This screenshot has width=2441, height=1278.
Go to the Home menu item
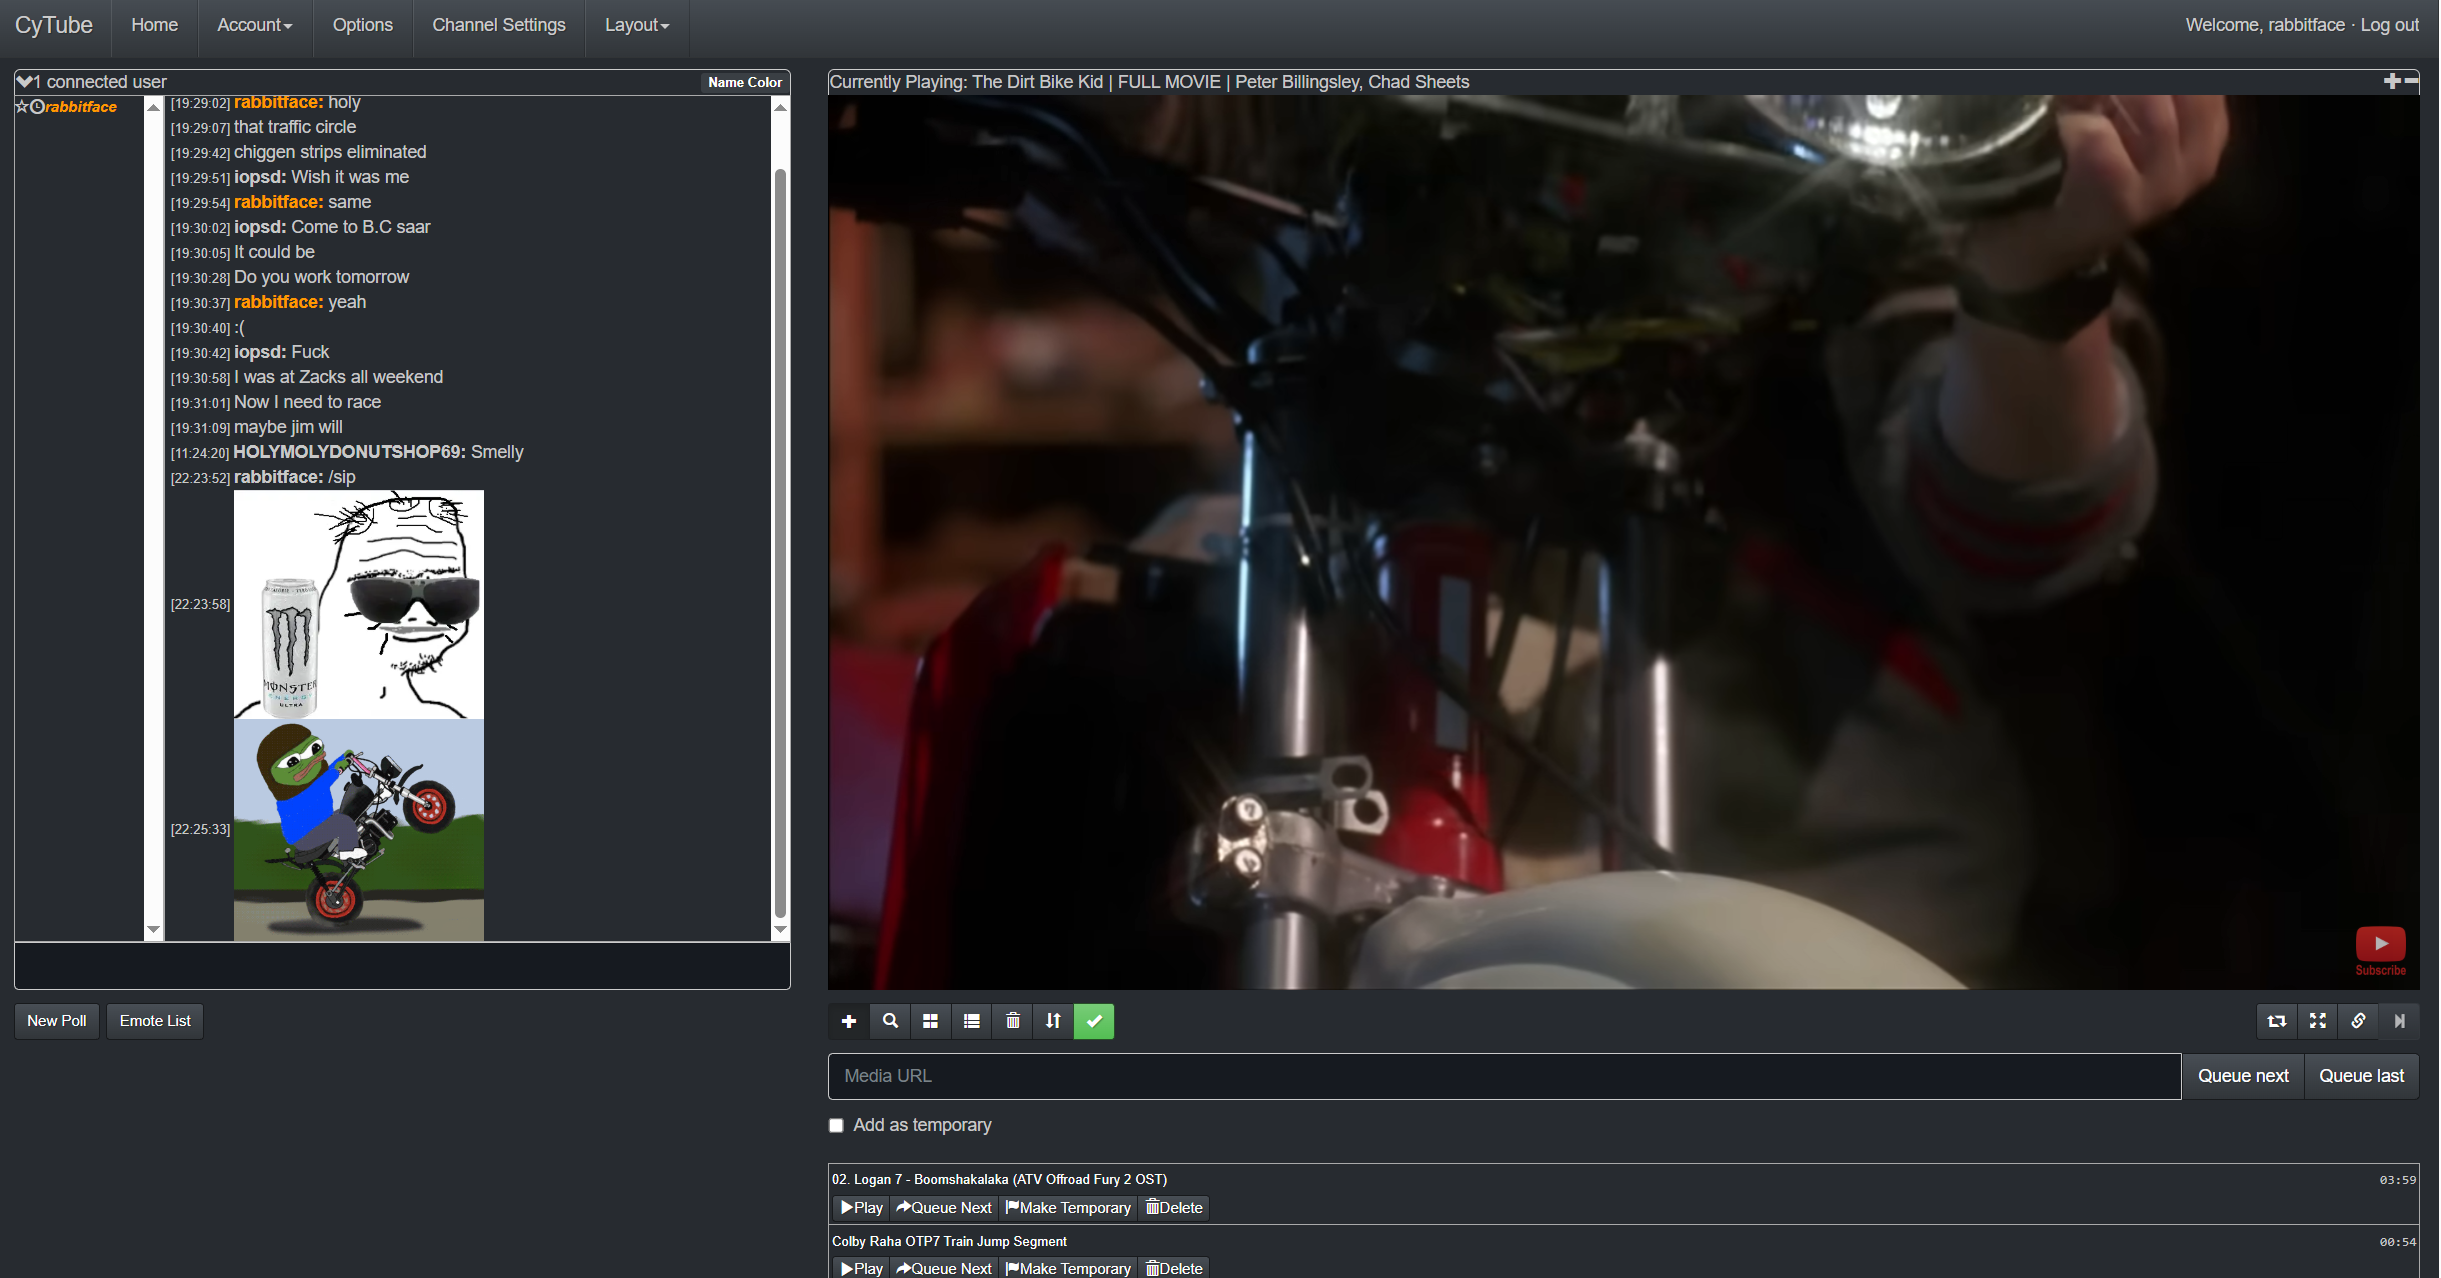[x=154, y=25]
